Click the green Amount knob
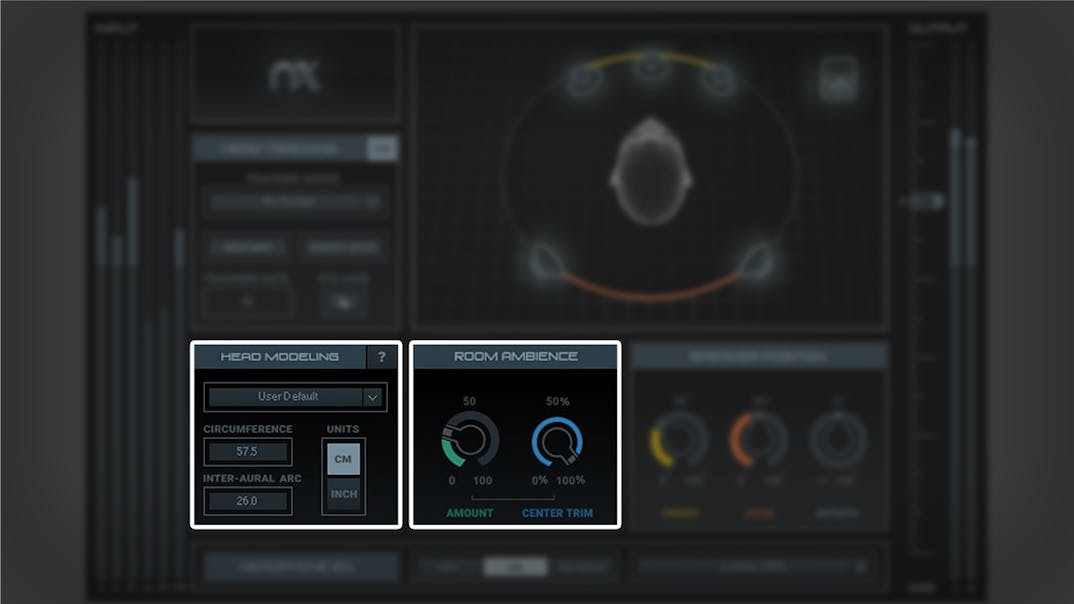This screenshot has width=1074, height=604. point(470,440)
